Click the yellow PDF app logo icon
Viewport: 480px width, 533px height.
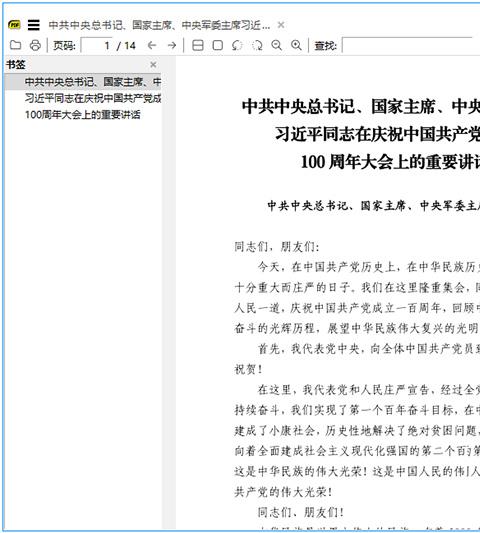click(14, 25)
